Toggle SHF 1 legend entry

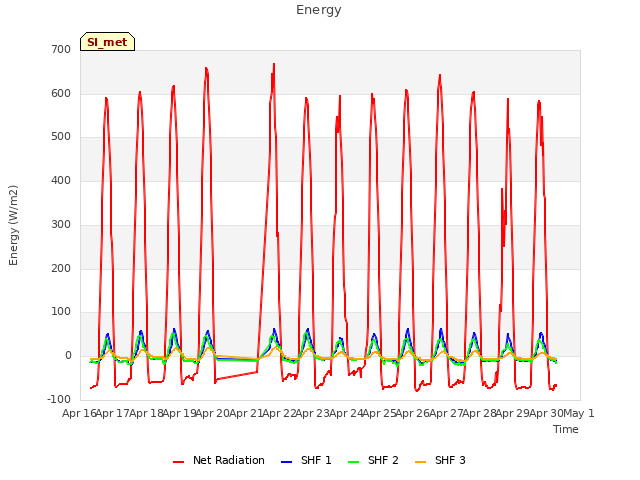pos(306,460)
